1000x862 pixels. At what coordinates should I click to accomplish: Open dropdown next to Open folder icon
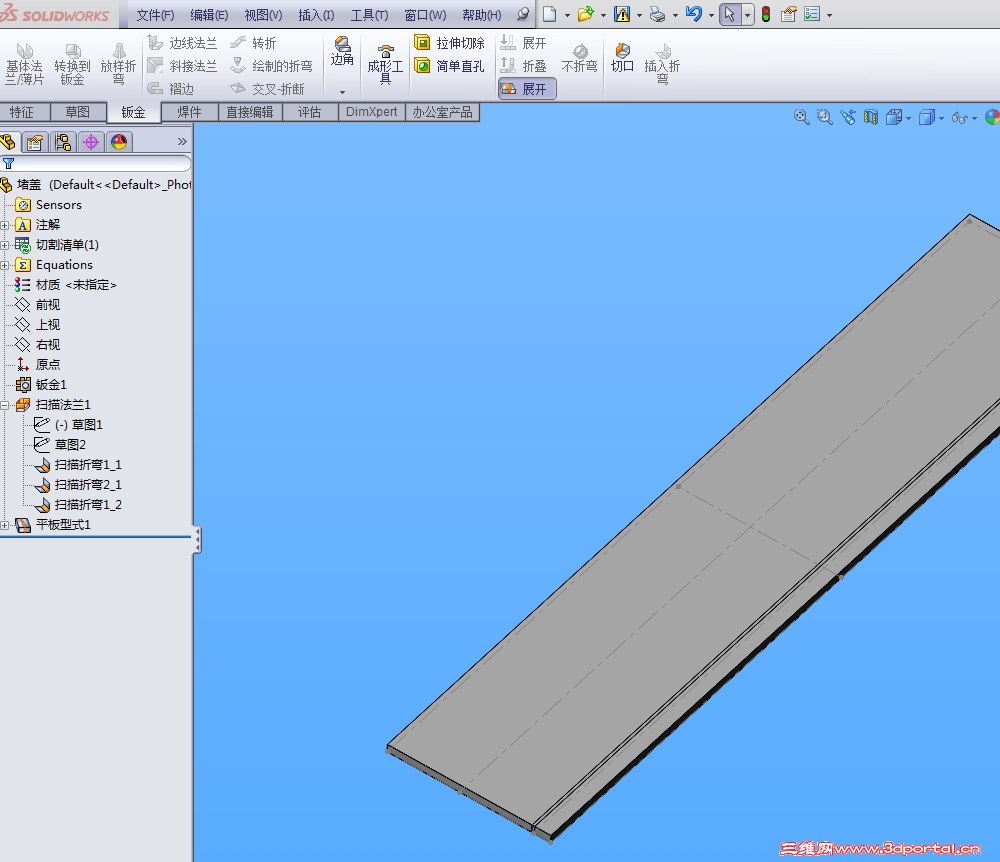[x=603, y=15]
